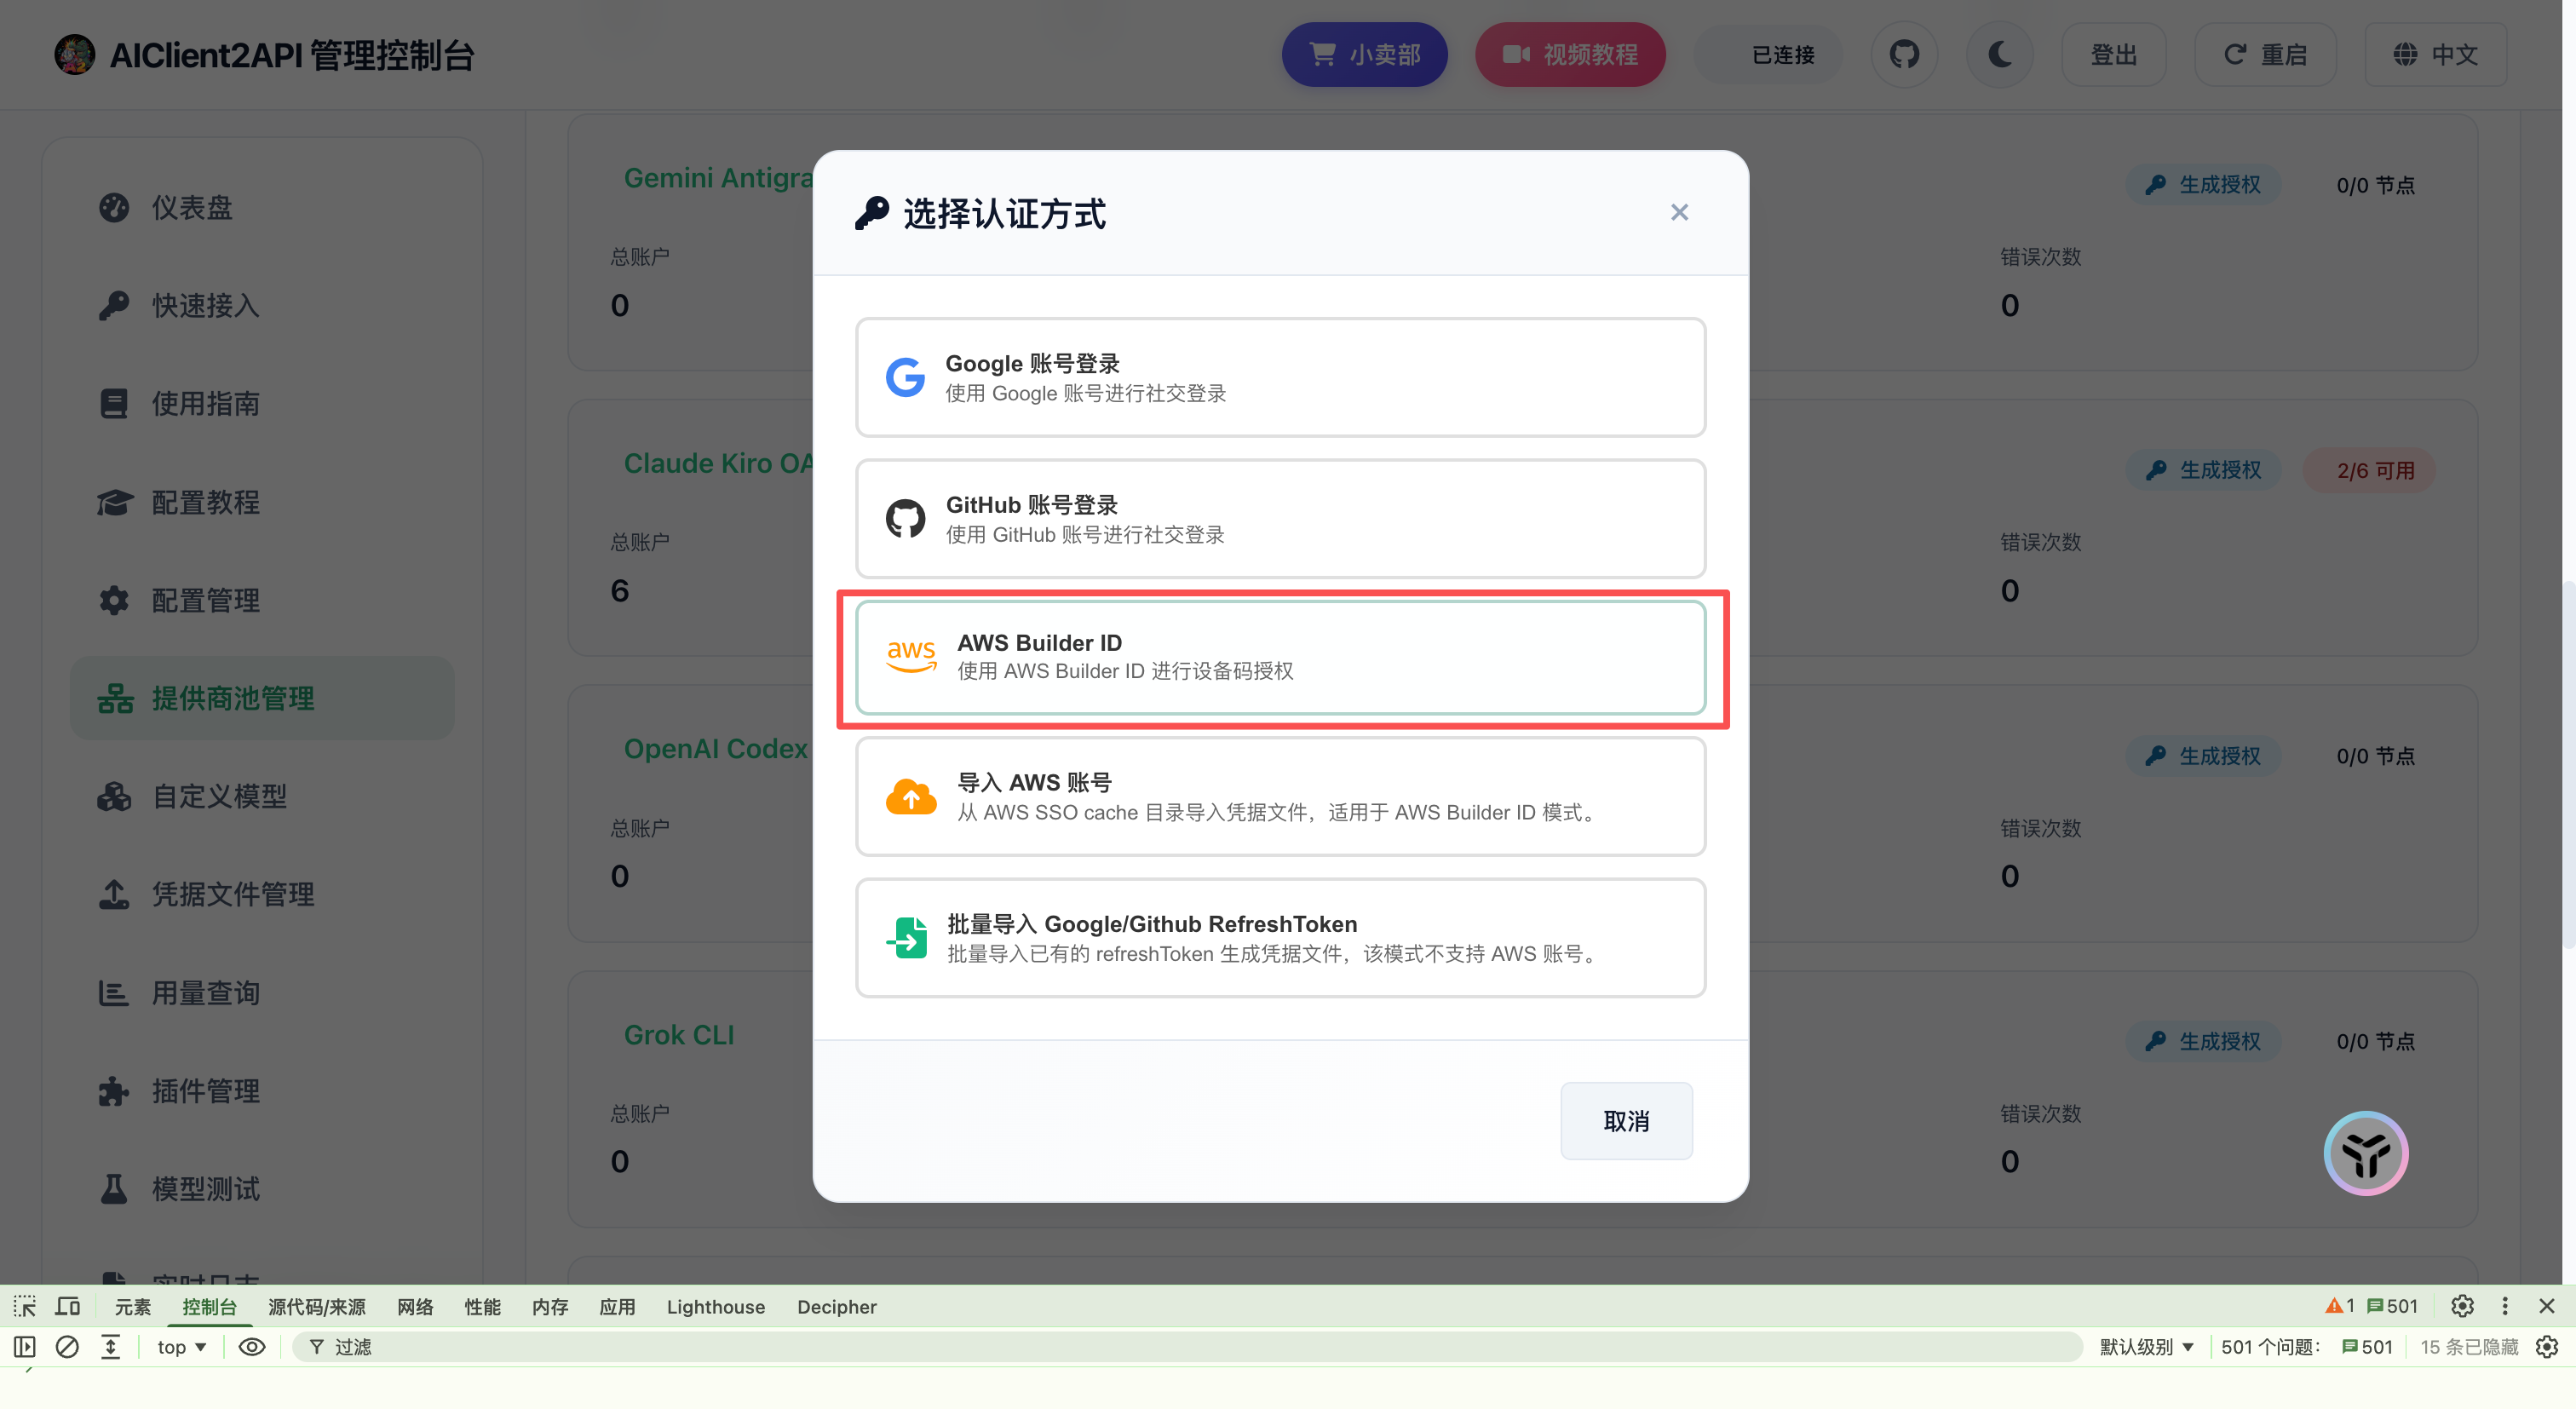Select AWS Builder ID device authorization
Viewport: 2576px width, 1409px height.
1280,657
